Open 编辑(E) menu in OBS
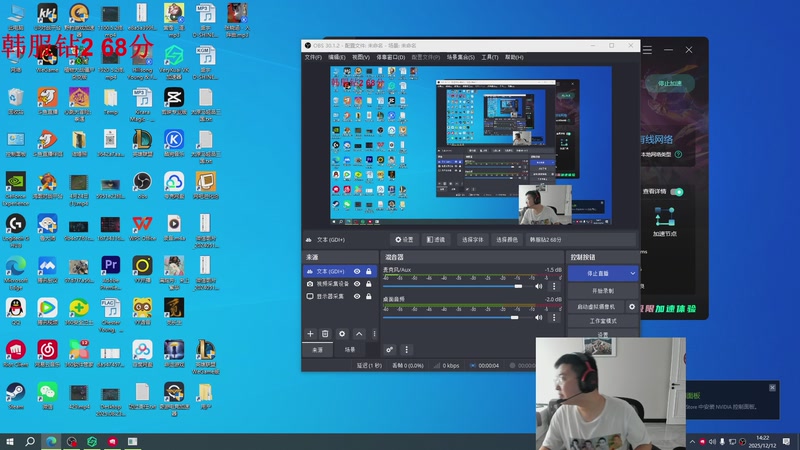800x450 pixels. [337, 57]
